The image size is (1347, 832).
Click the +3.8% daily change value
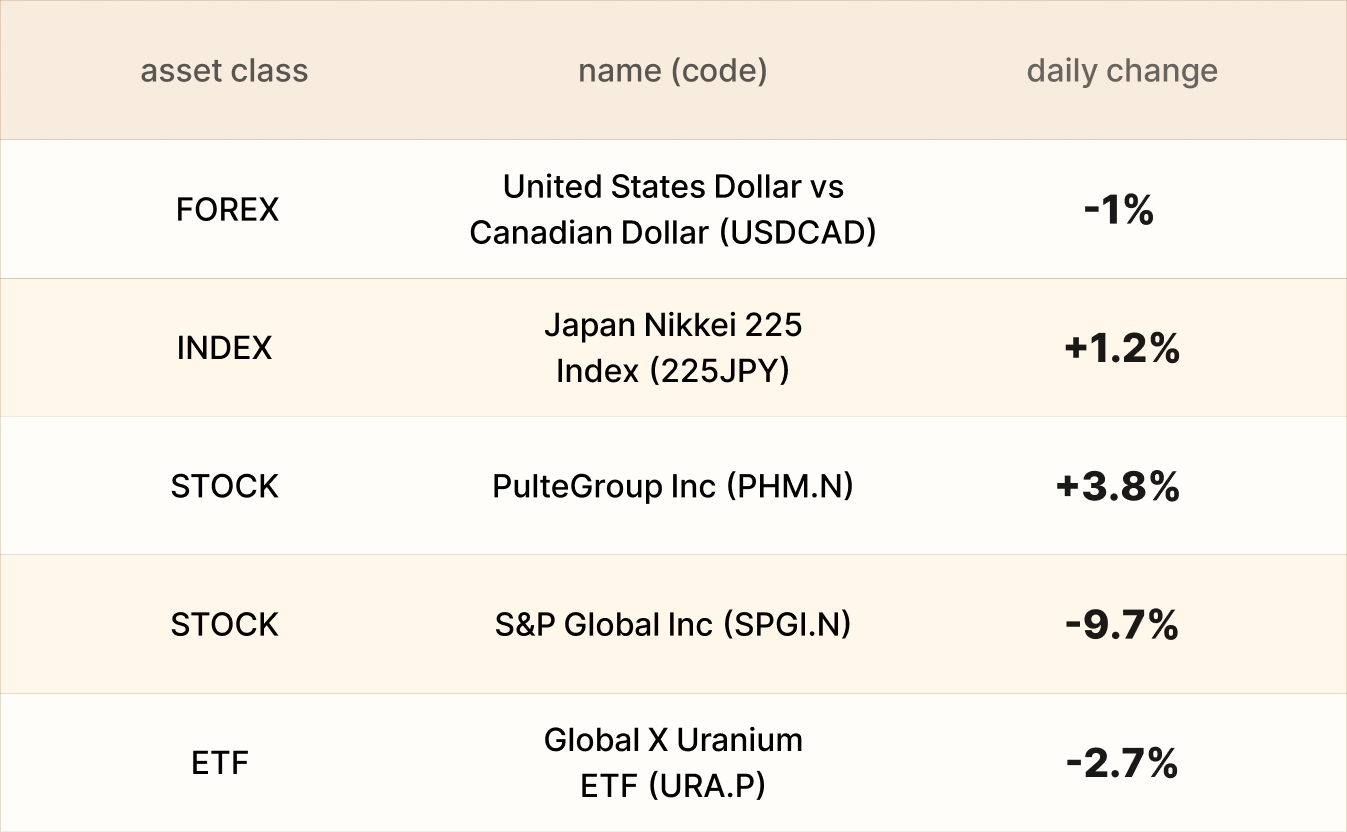(1118, 487)
